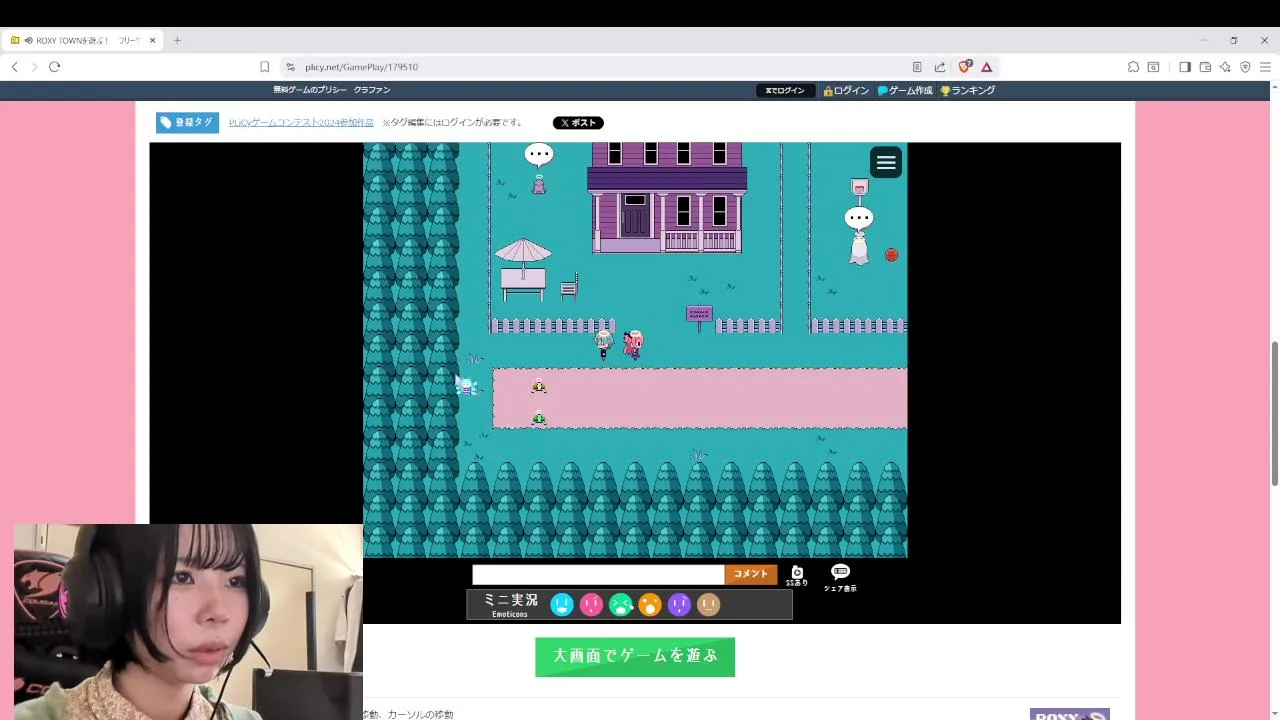Click the page vertical scrollbar
Image resolution: width=1280 pixels, height=720 pixels.
point(1274,414)
